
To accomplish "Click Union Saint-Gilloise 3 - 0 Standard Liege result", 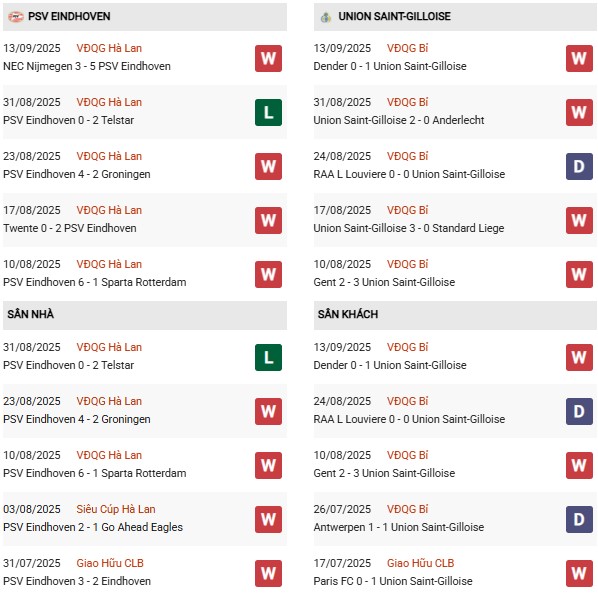I will point(409,228).
